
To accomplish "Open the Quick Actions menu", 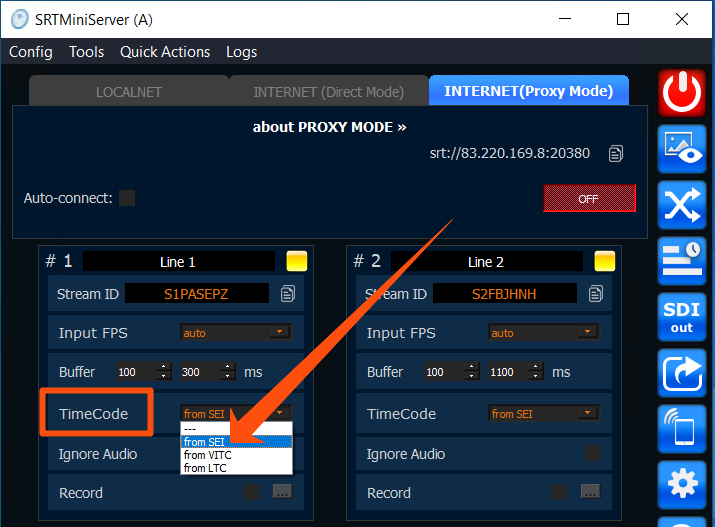I will coord(165,52).
